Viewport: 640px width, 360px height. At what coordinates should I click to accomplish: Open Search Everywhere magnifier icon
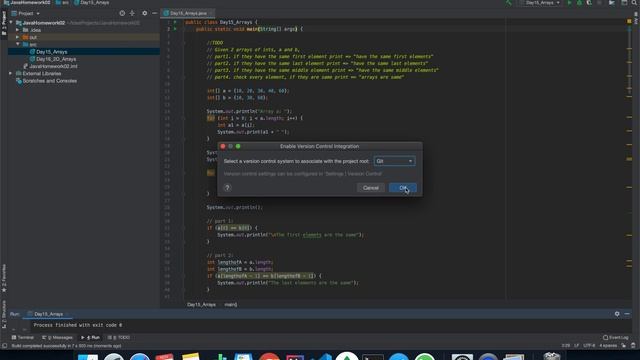pos(635,3)
